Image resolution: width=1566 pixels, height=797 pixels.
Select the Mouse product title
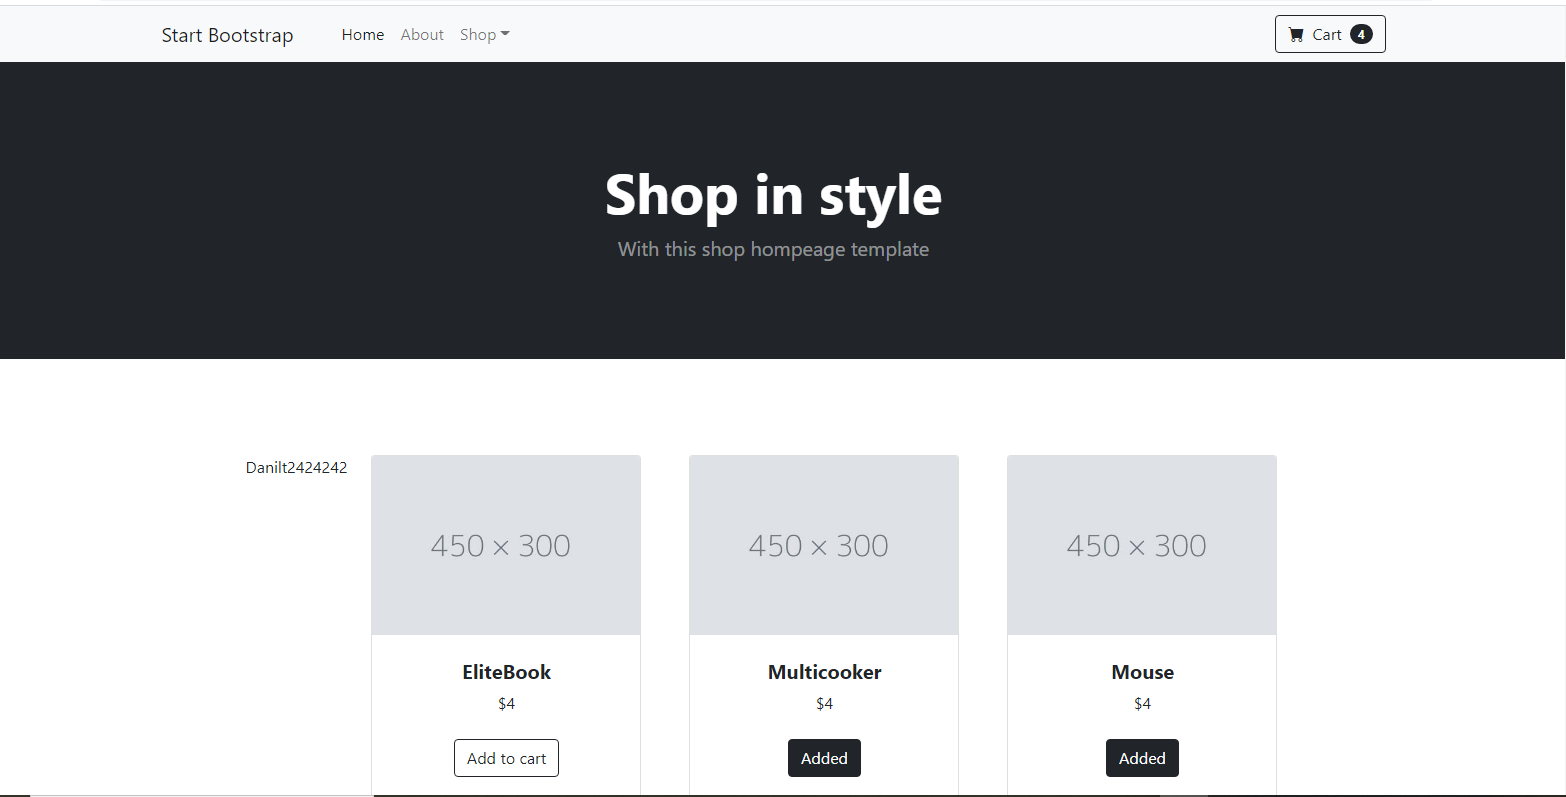1142,672
